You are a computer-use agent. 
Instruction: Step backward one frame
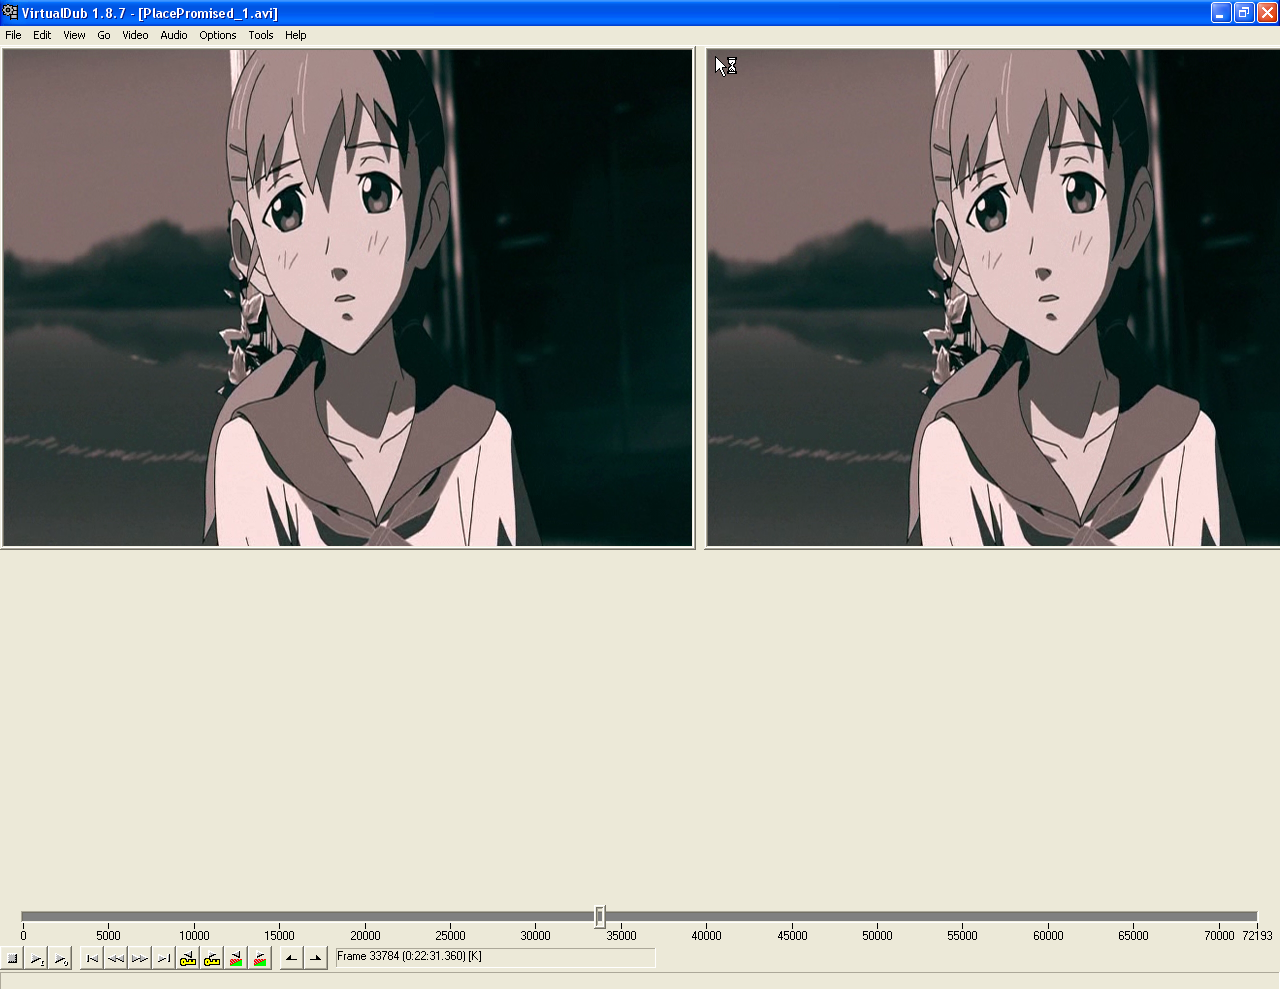pos(116,958)
